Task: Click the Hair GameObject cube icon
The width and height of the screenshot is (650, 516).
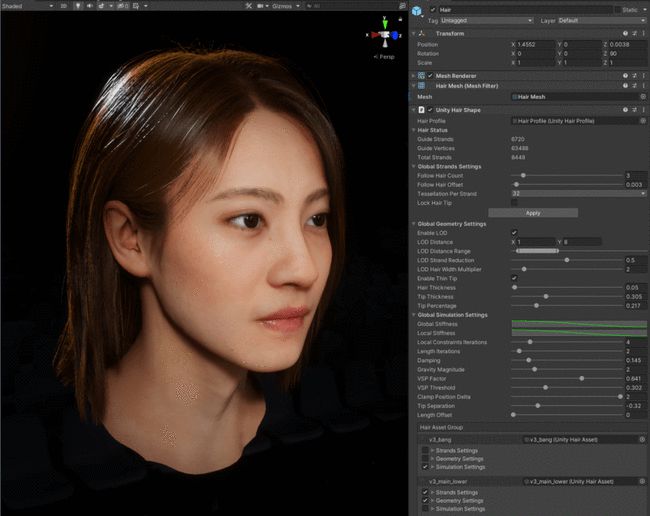Action: tap(418, 10)
